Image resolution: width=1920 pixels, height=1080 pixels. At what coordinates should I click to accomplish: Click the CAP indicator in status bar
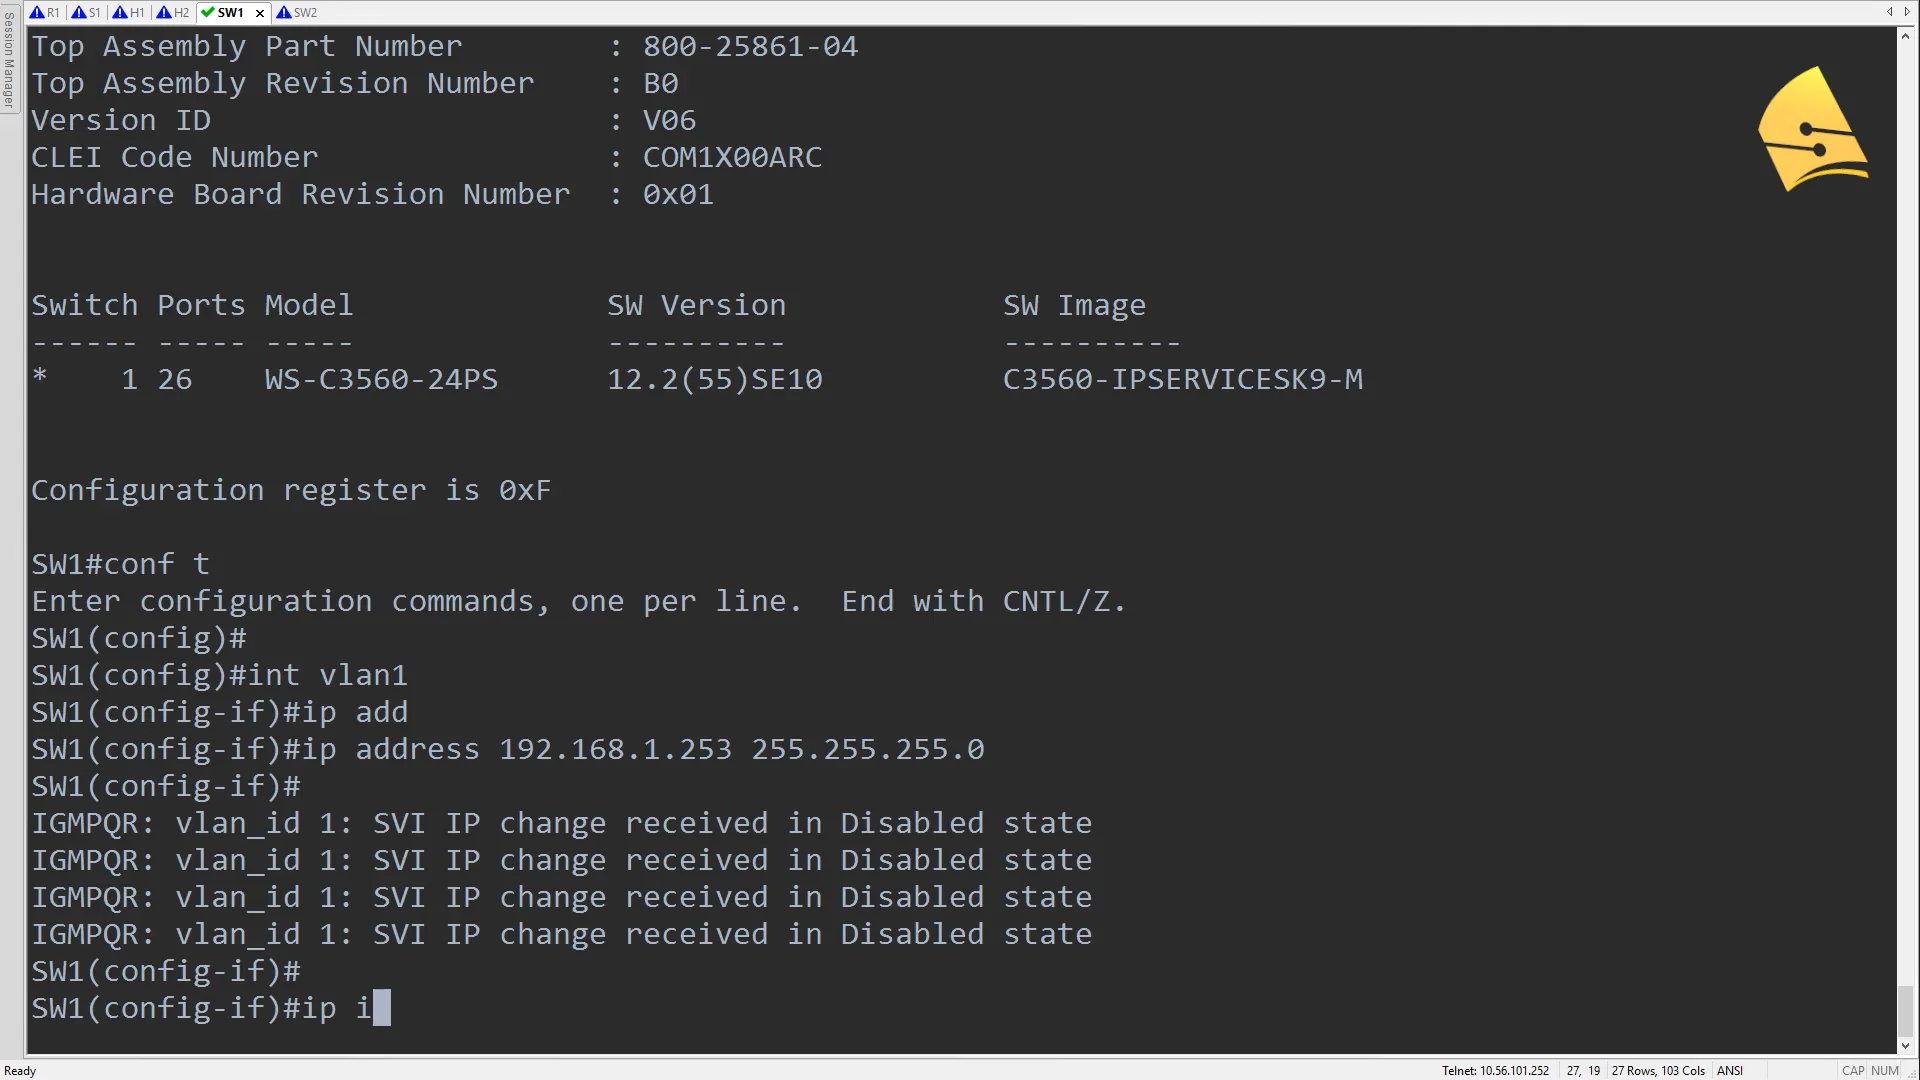1853,1071
